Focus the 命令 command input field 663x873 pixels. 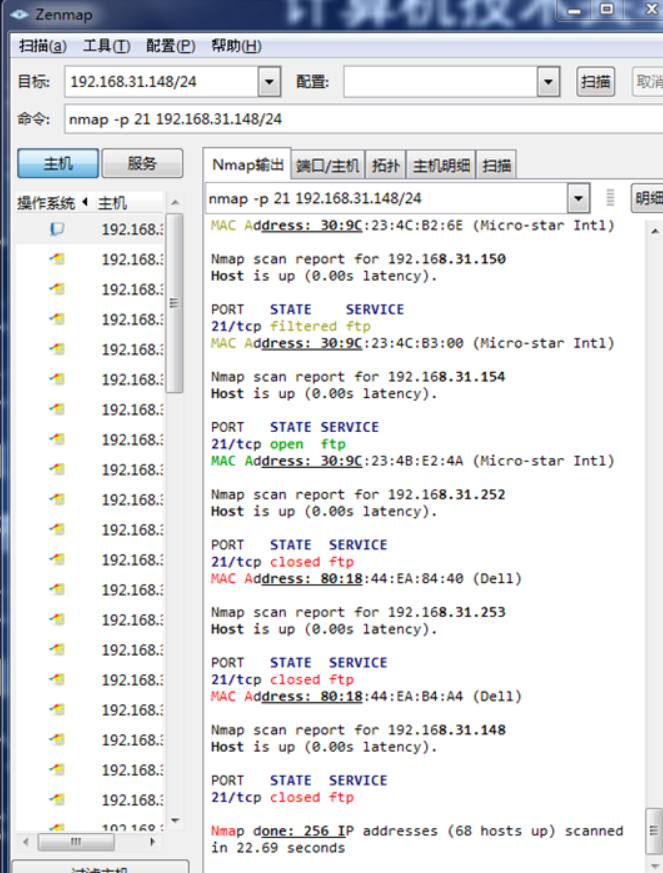(x=364, y=119)
